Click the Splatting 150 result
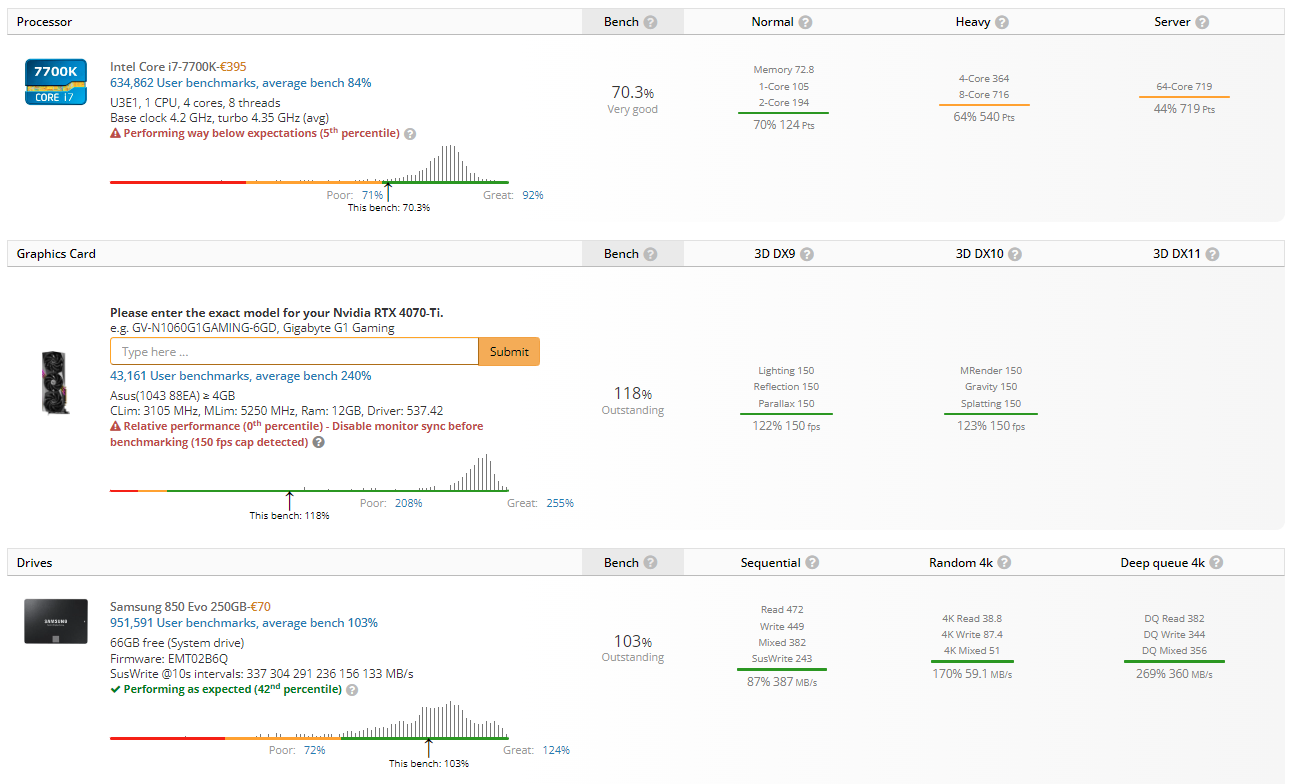The width and height of the screenshot is (1295, 784). (991, 404)
